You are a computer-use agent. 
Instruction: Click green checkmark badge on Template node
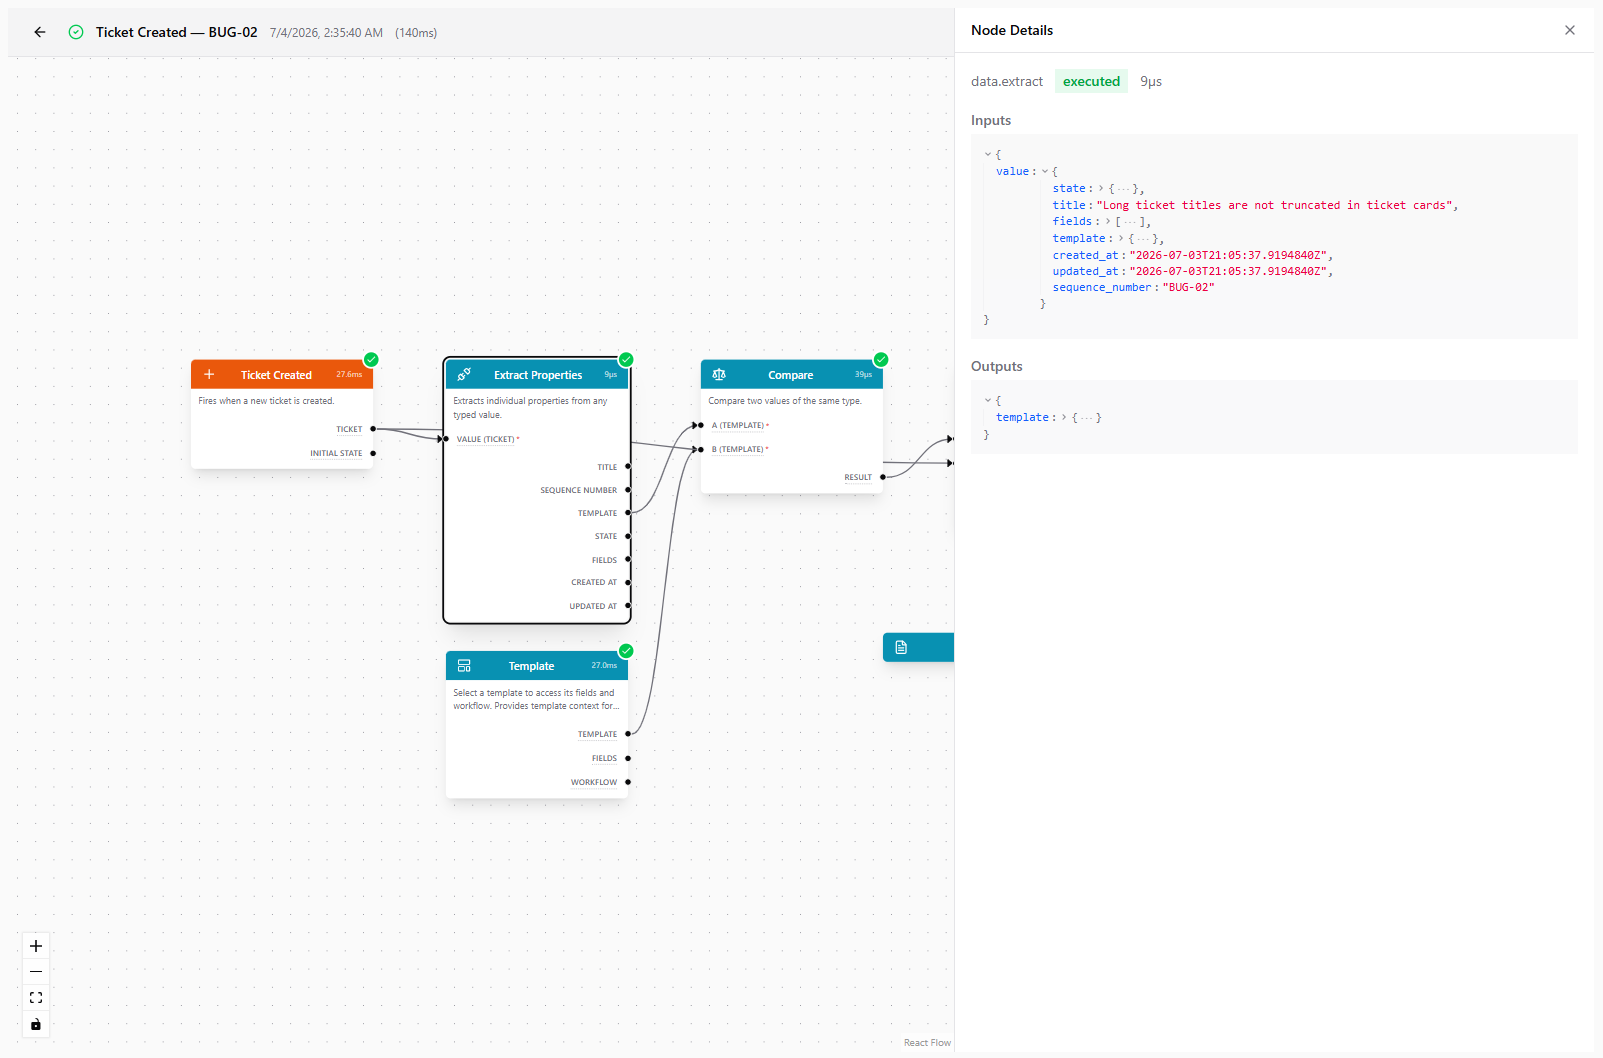[626, 651]
